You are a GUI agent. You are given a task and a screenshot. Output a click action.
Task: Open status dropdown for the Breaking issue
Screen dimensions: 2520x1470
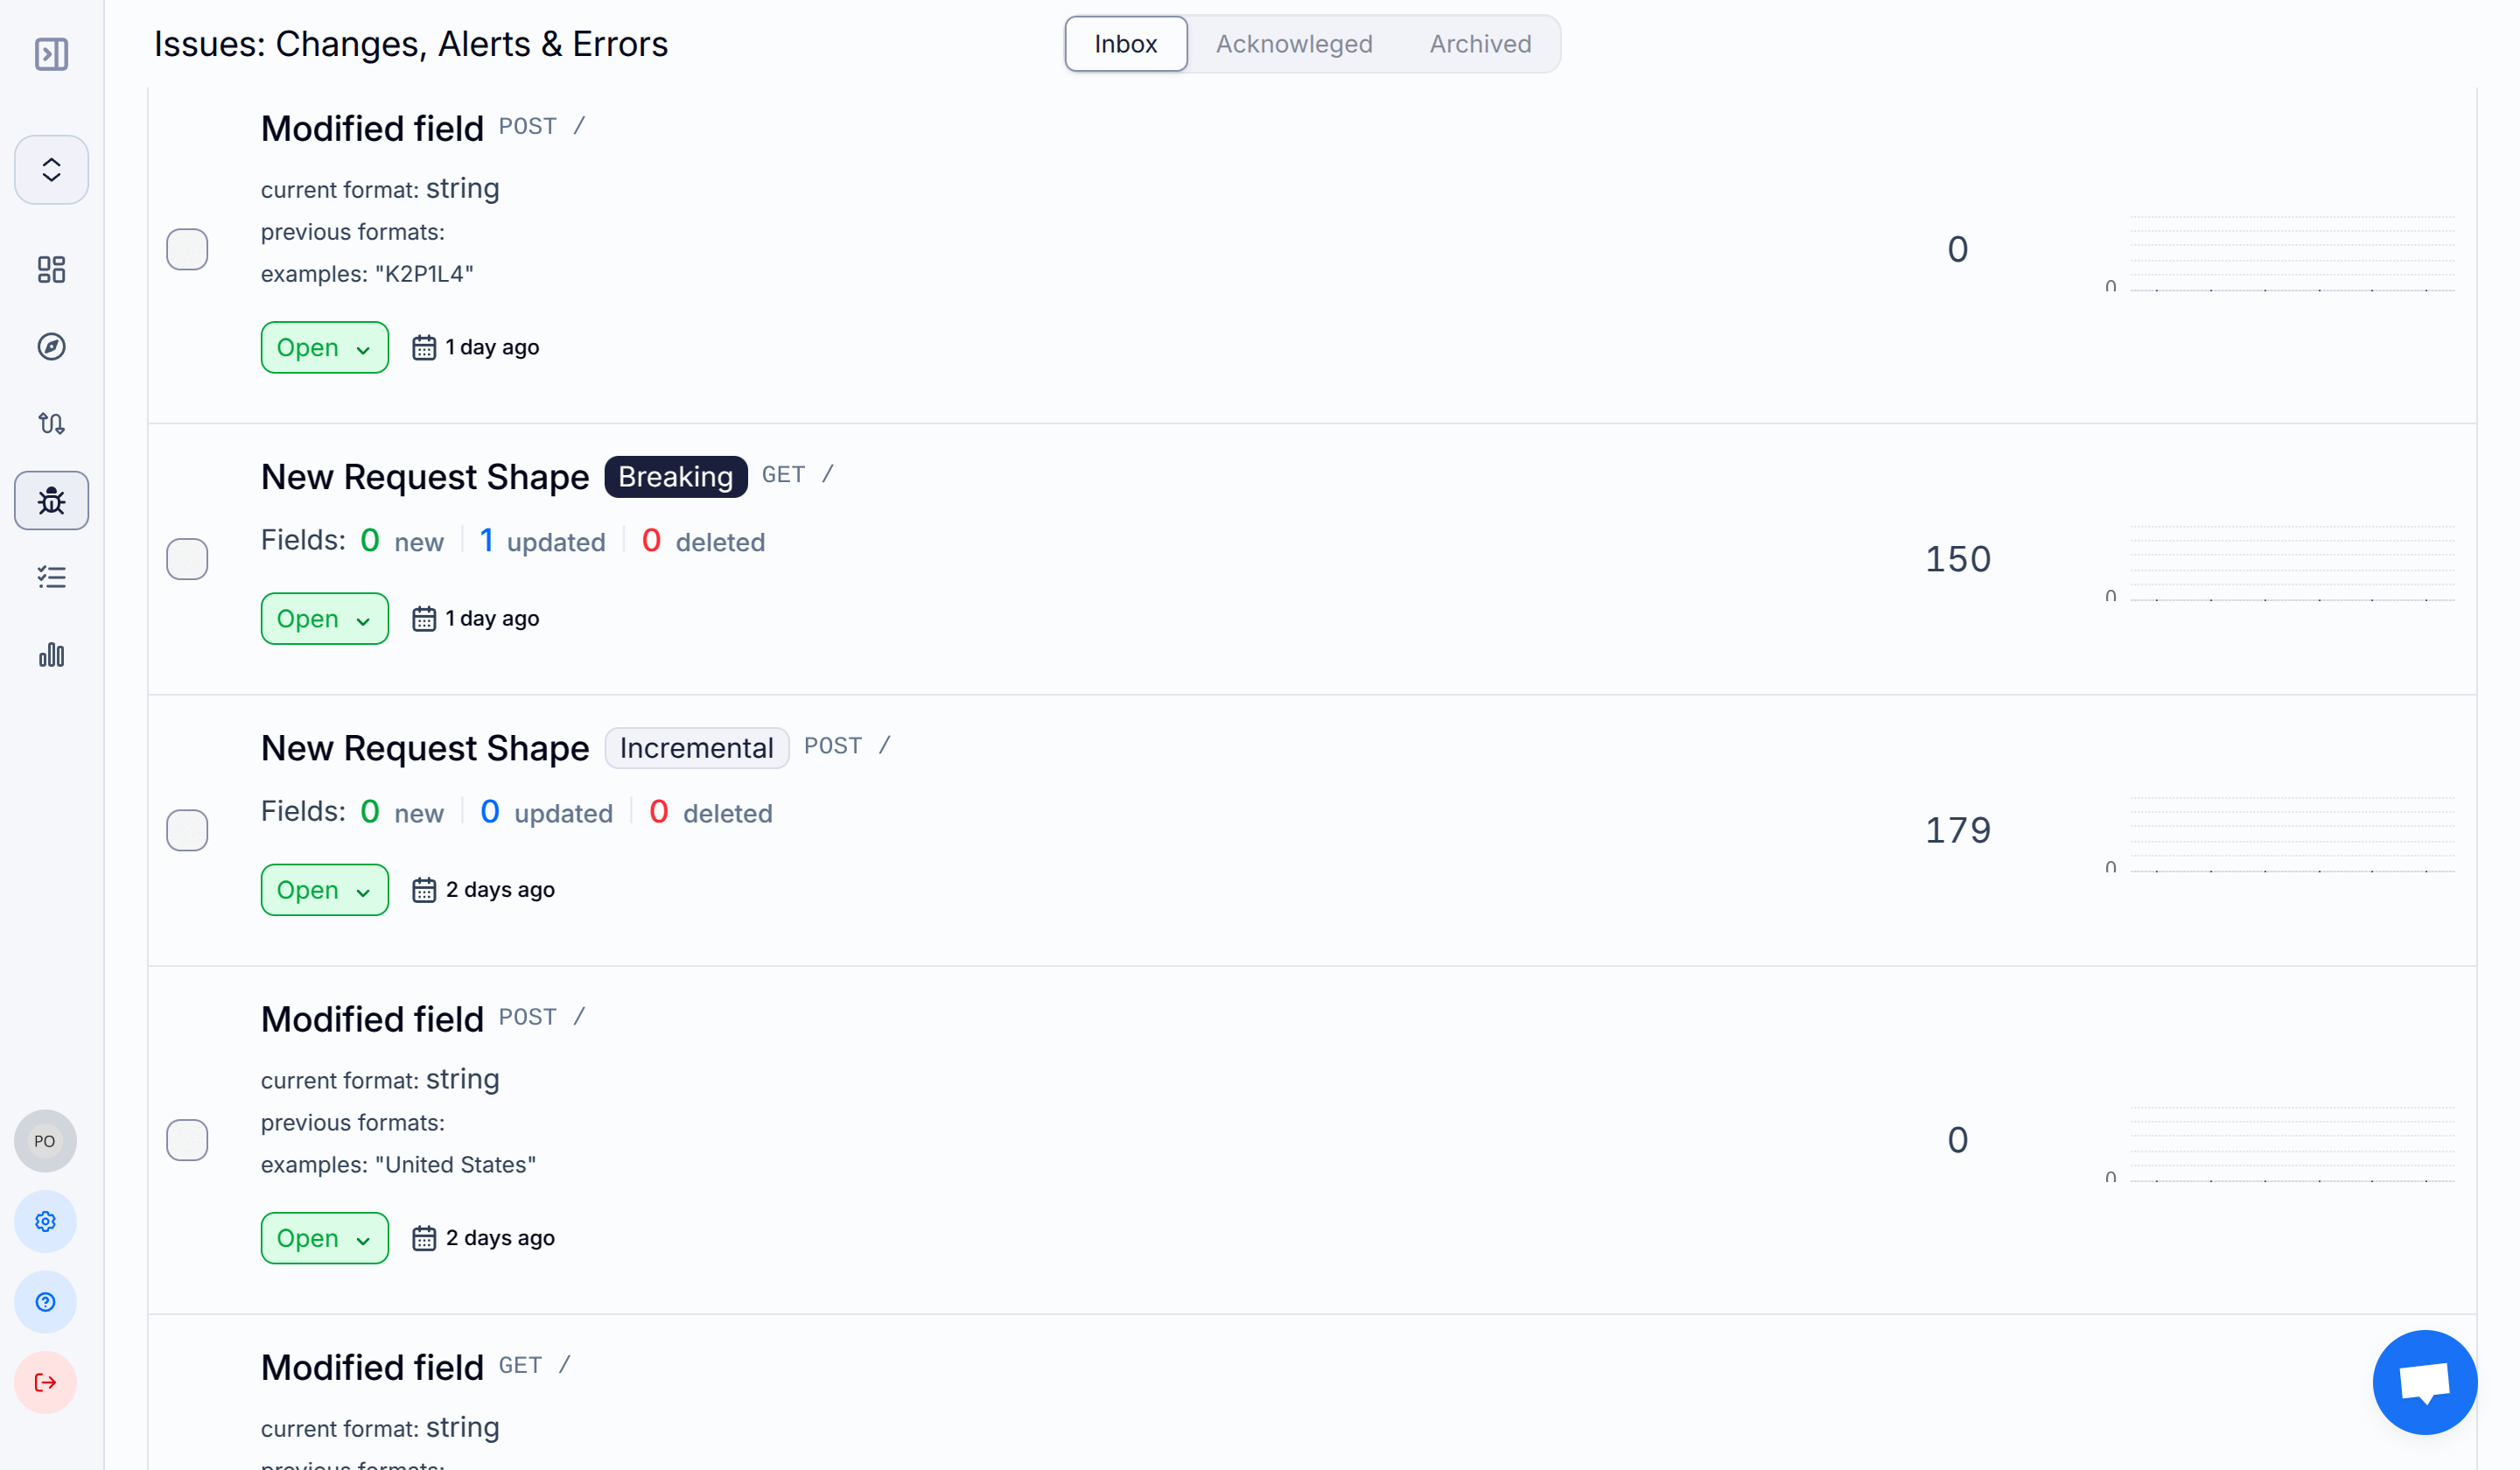coord(324,618)
